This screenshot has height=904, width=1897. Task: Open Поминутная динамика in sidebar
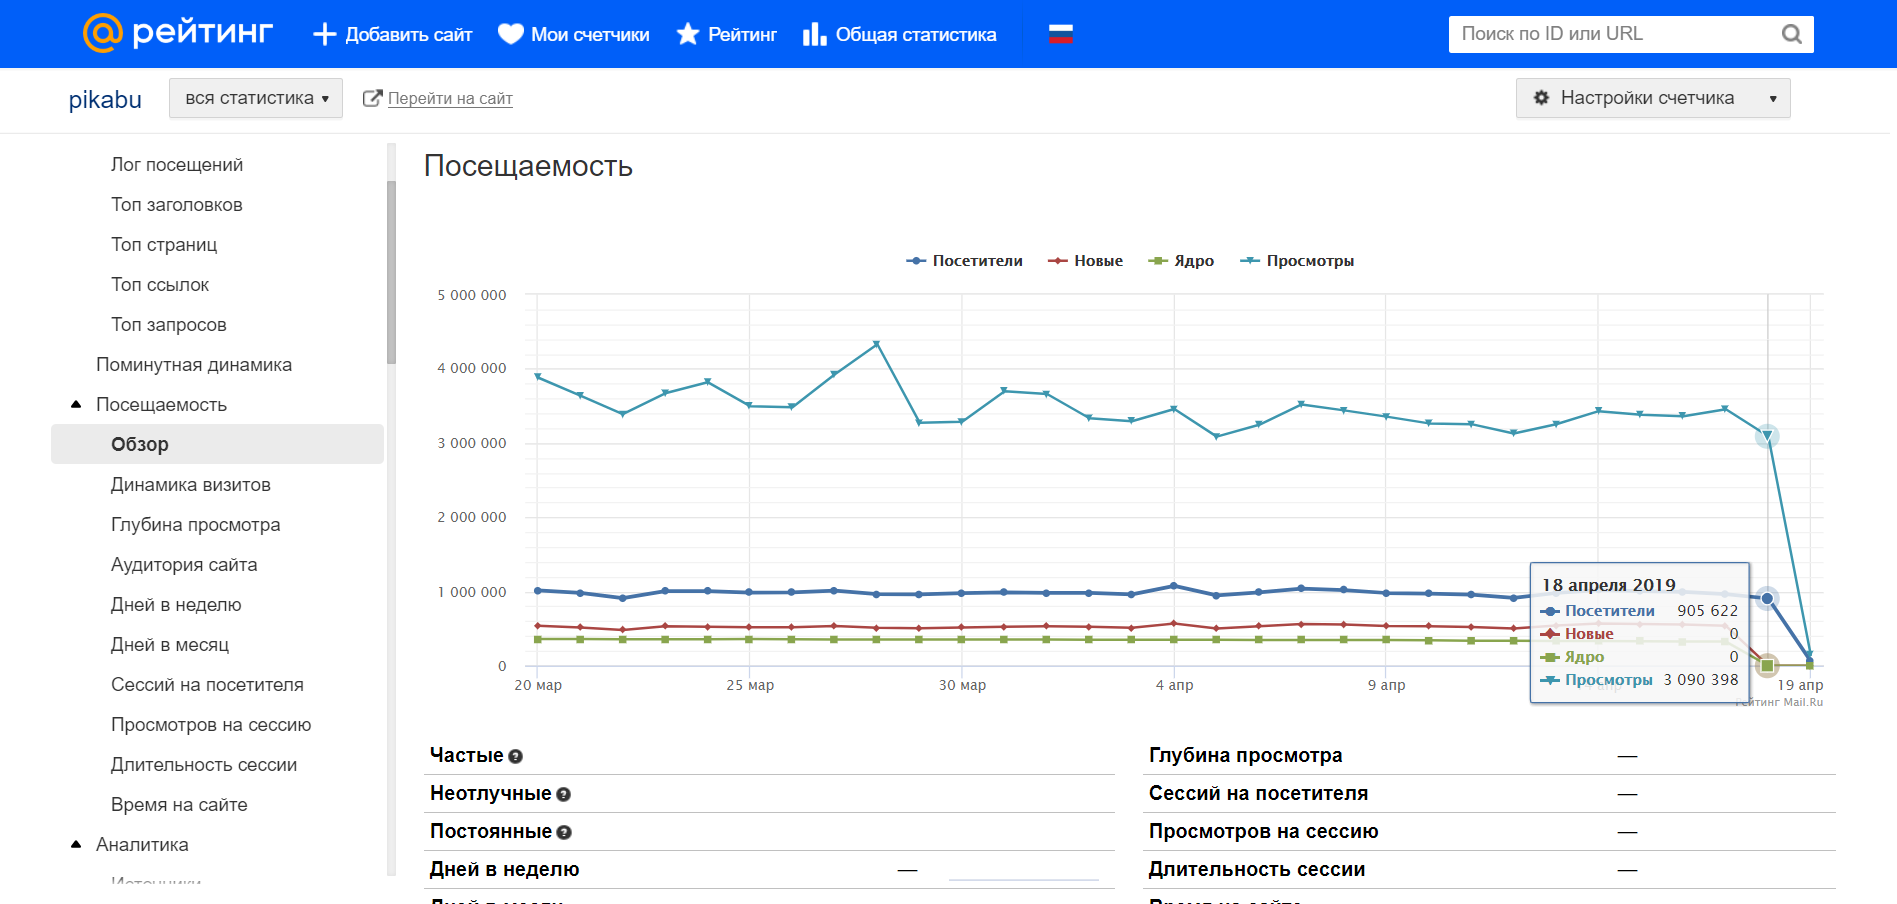194,365
